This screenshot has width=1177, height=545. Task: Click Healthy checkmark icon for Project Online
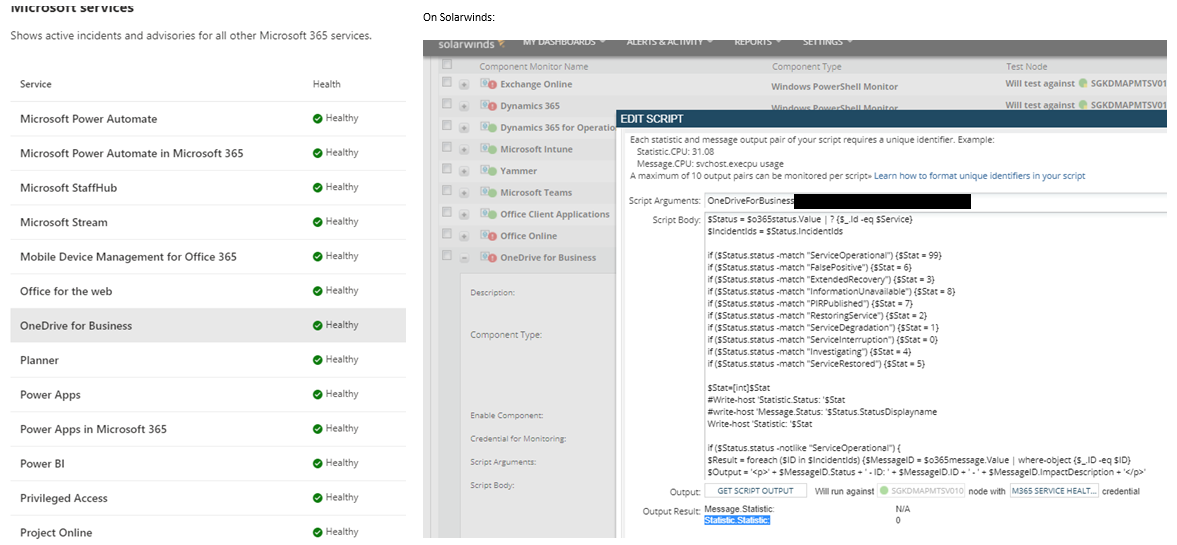(x=318, y=533)
